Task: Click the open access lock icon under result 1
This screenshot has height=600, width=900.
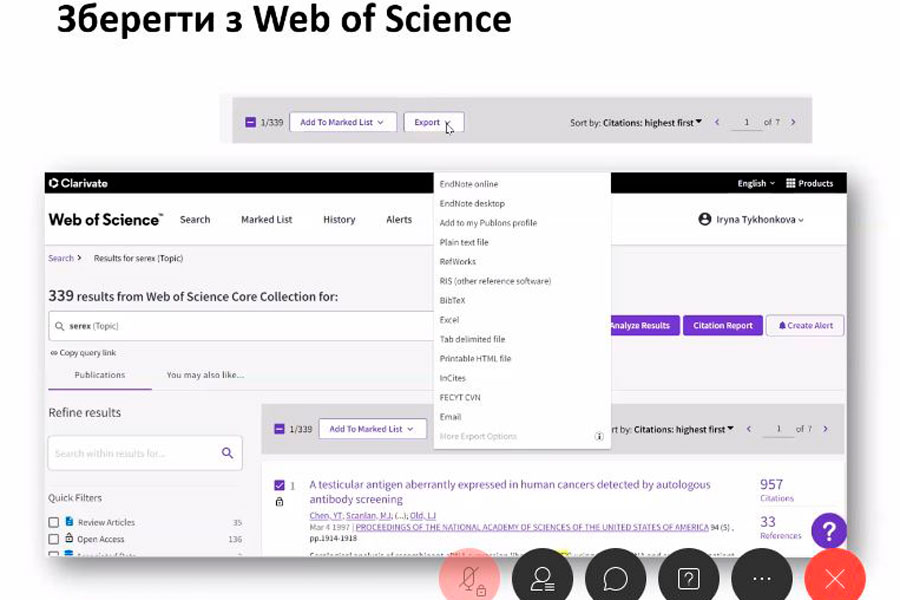Action: [280, 502]
